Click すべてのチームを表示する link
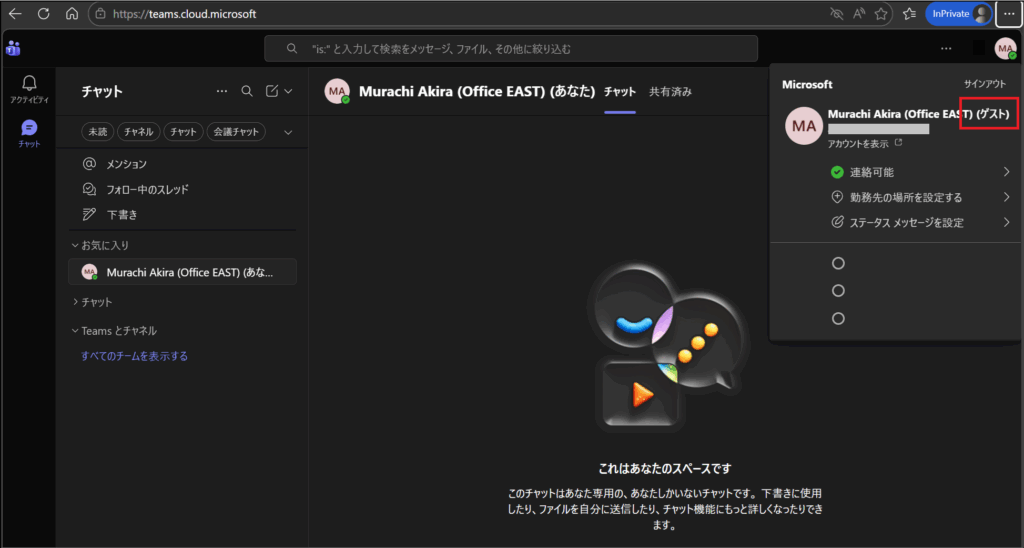1024x548 pixels. pos(134,356)
